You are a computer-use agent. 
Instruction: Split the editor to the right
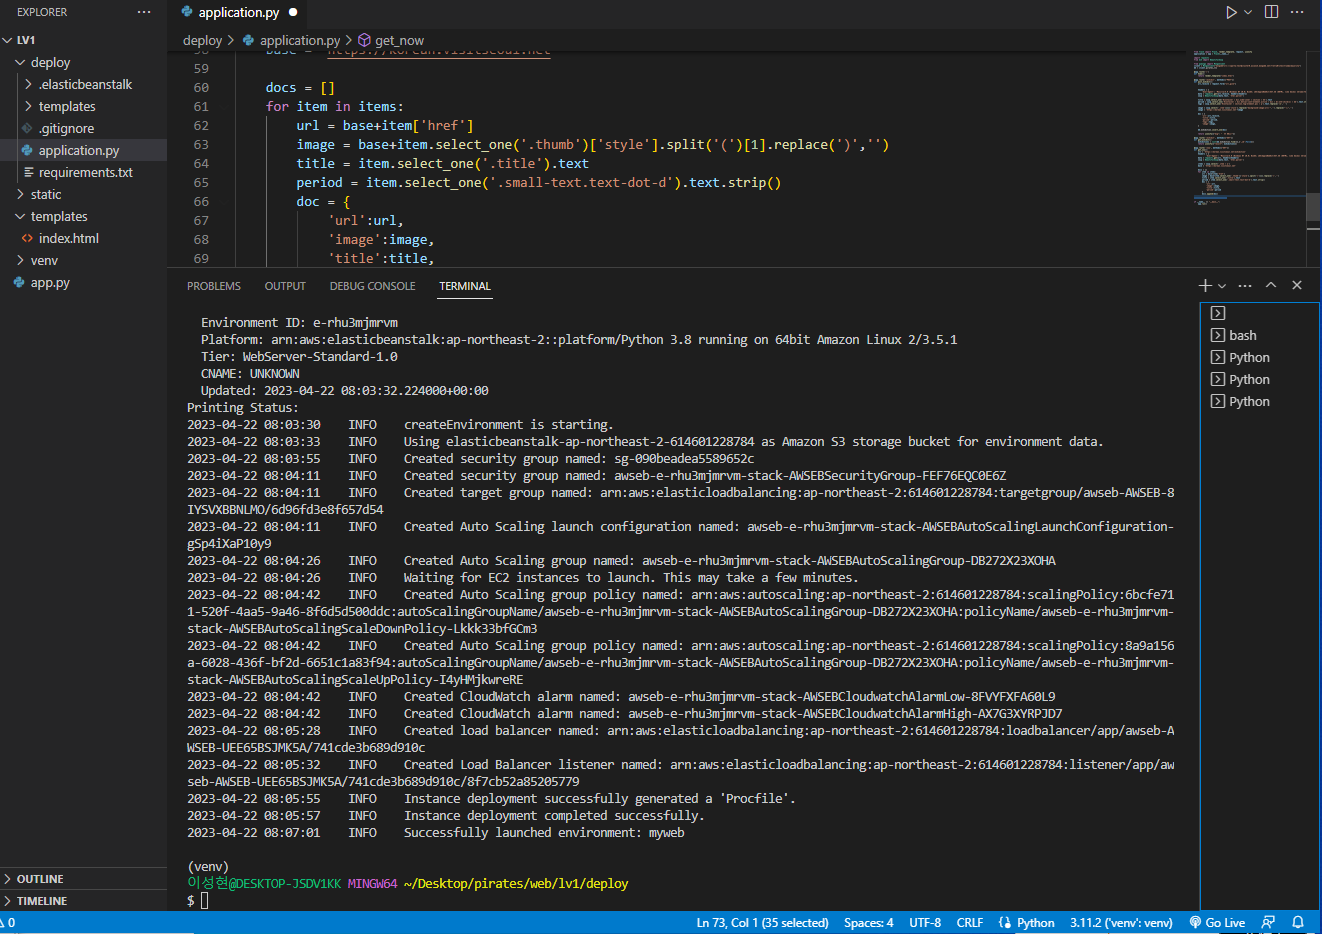click(1272, 12)
